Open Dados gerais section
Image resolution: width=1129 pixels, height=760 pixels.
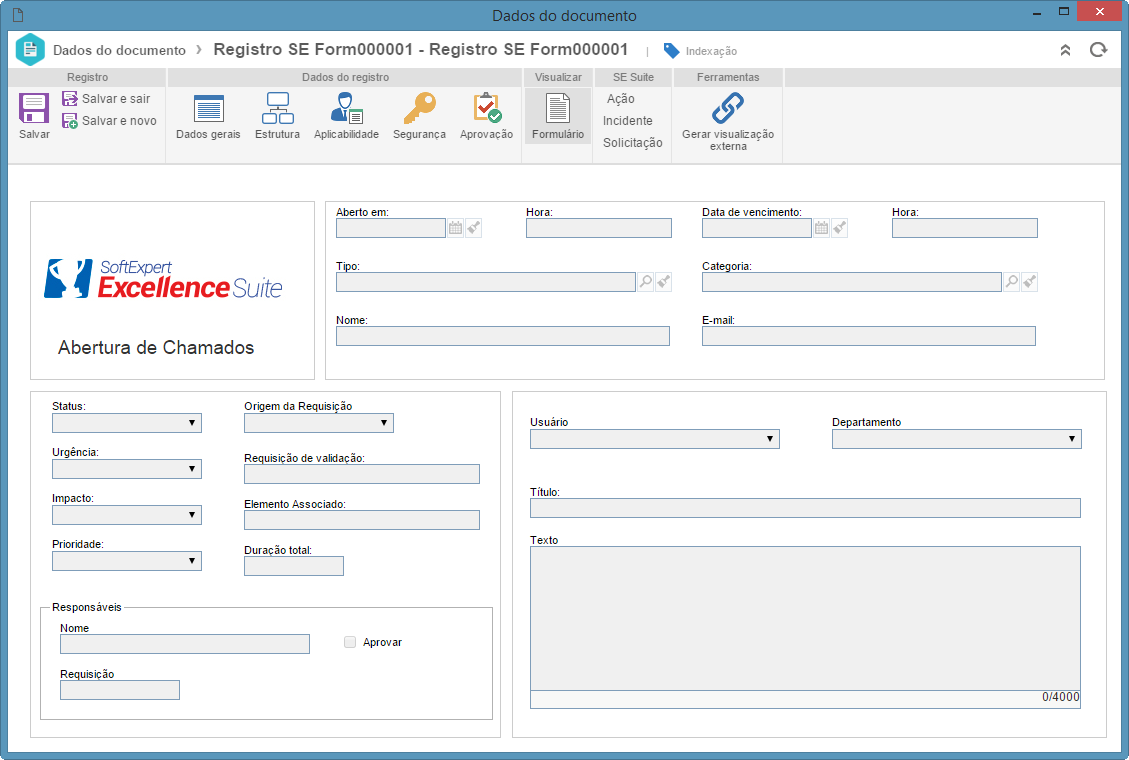pos(209,109)
